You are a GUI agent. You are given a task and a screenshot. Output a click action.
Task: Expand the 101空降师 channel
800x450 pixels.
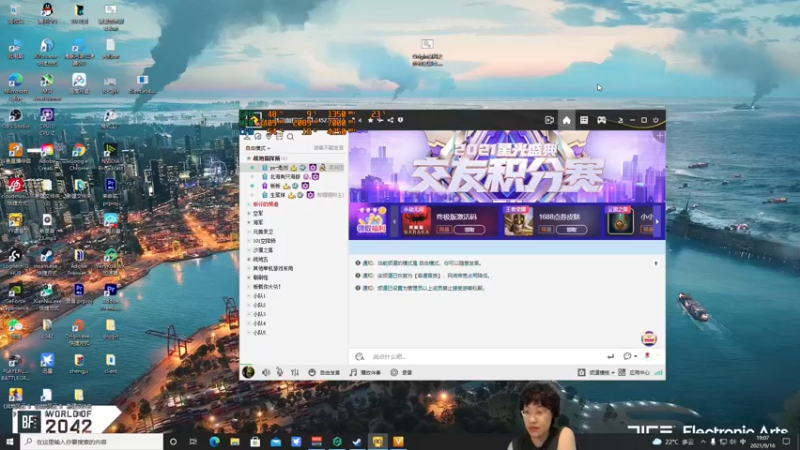[249, 241]
